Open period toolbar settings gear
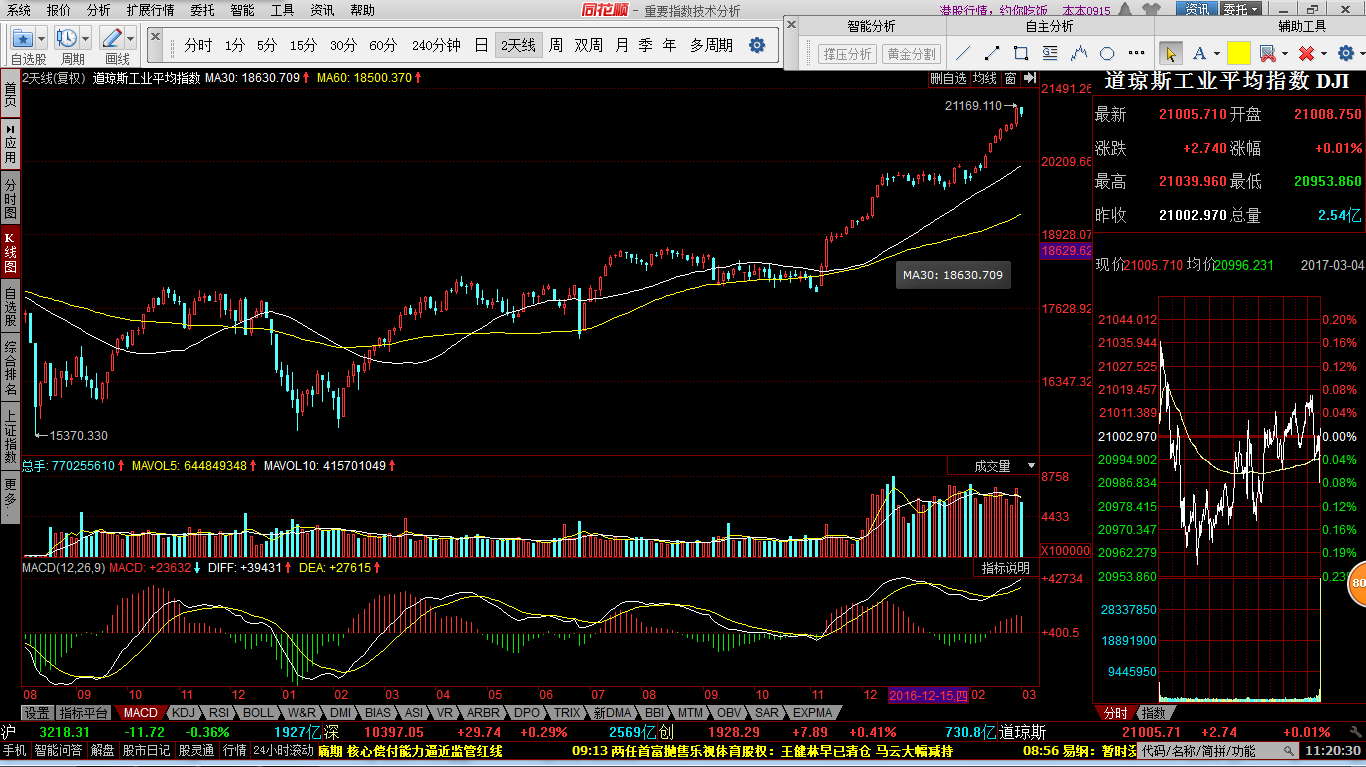This screenshot has height=767, width=1366. [757, 45]
